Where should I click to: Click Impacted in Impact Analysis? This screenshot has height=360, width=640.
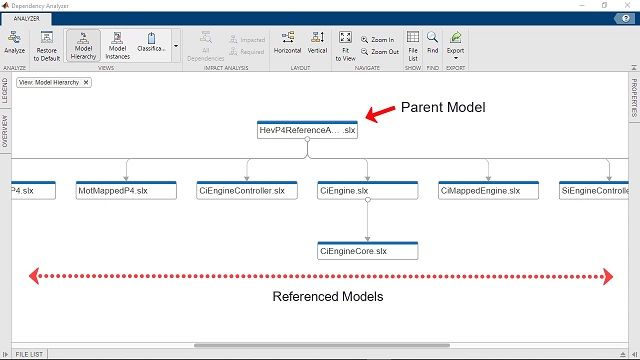point(247,40)
